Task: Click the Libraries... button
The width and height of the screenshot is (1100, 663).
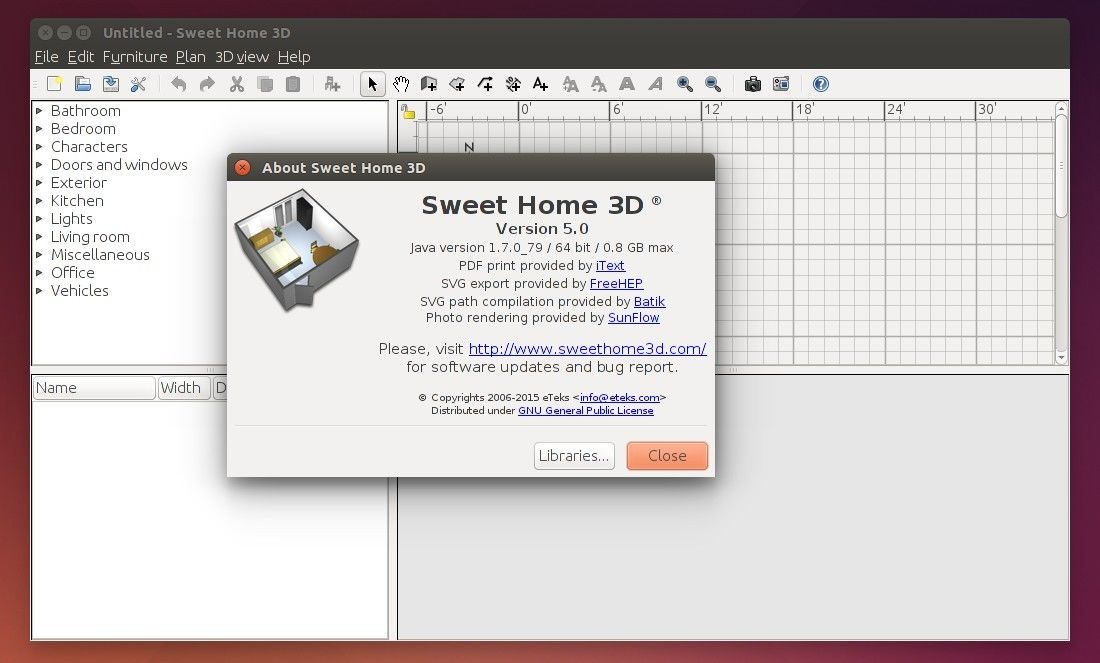Action: (x=574, y=456)
